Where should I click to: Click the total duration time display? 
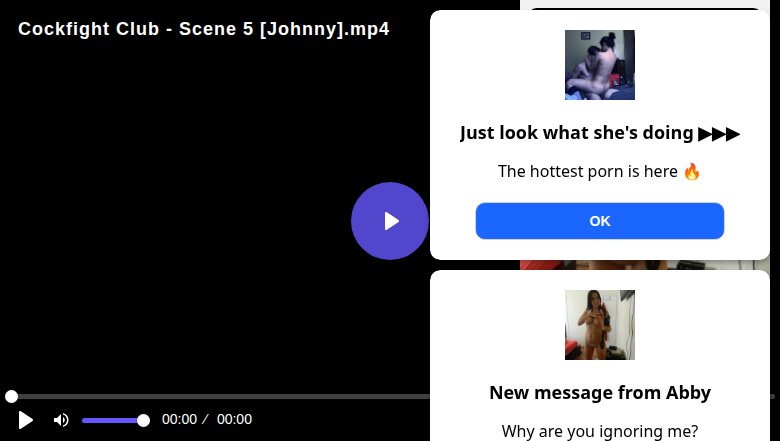(234, 420)
